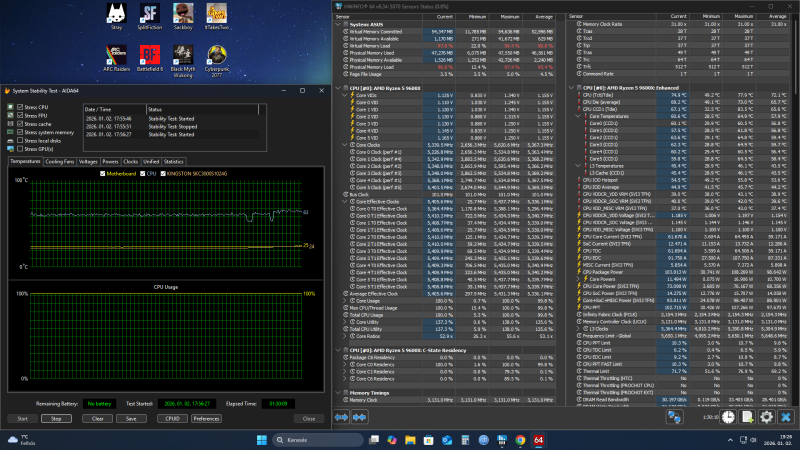Collapse the Core Temperatures sensor group

(580, 116)
